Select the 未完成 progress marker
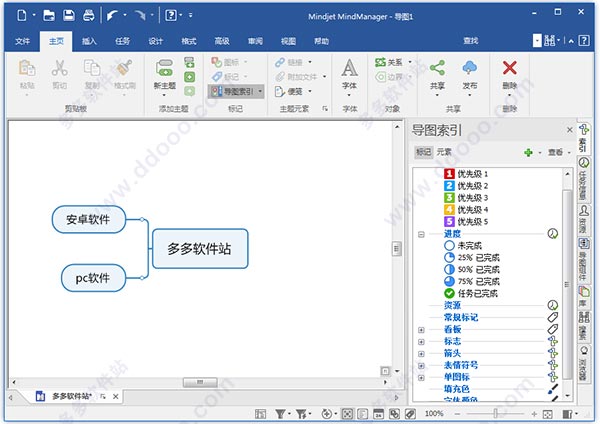 (463, 245)
